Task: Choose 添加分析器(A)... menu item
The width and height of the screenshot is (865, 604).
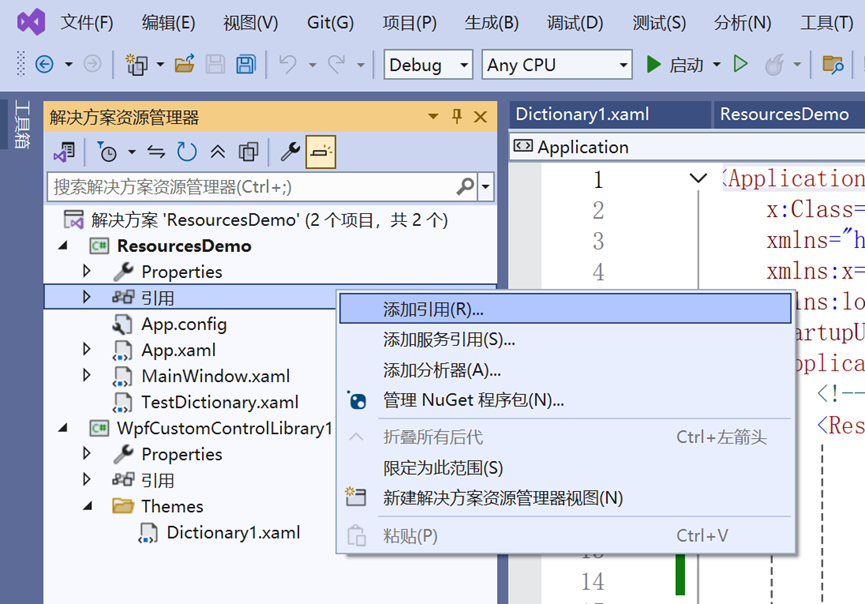Action: (x=565, y=370)
